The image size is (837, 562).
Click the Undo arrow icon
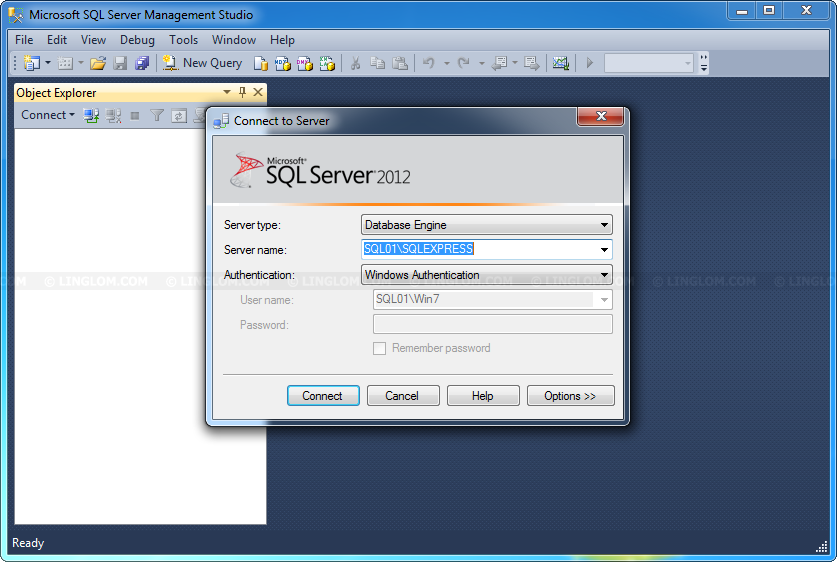pyautogui.click(x=429, y=63)
